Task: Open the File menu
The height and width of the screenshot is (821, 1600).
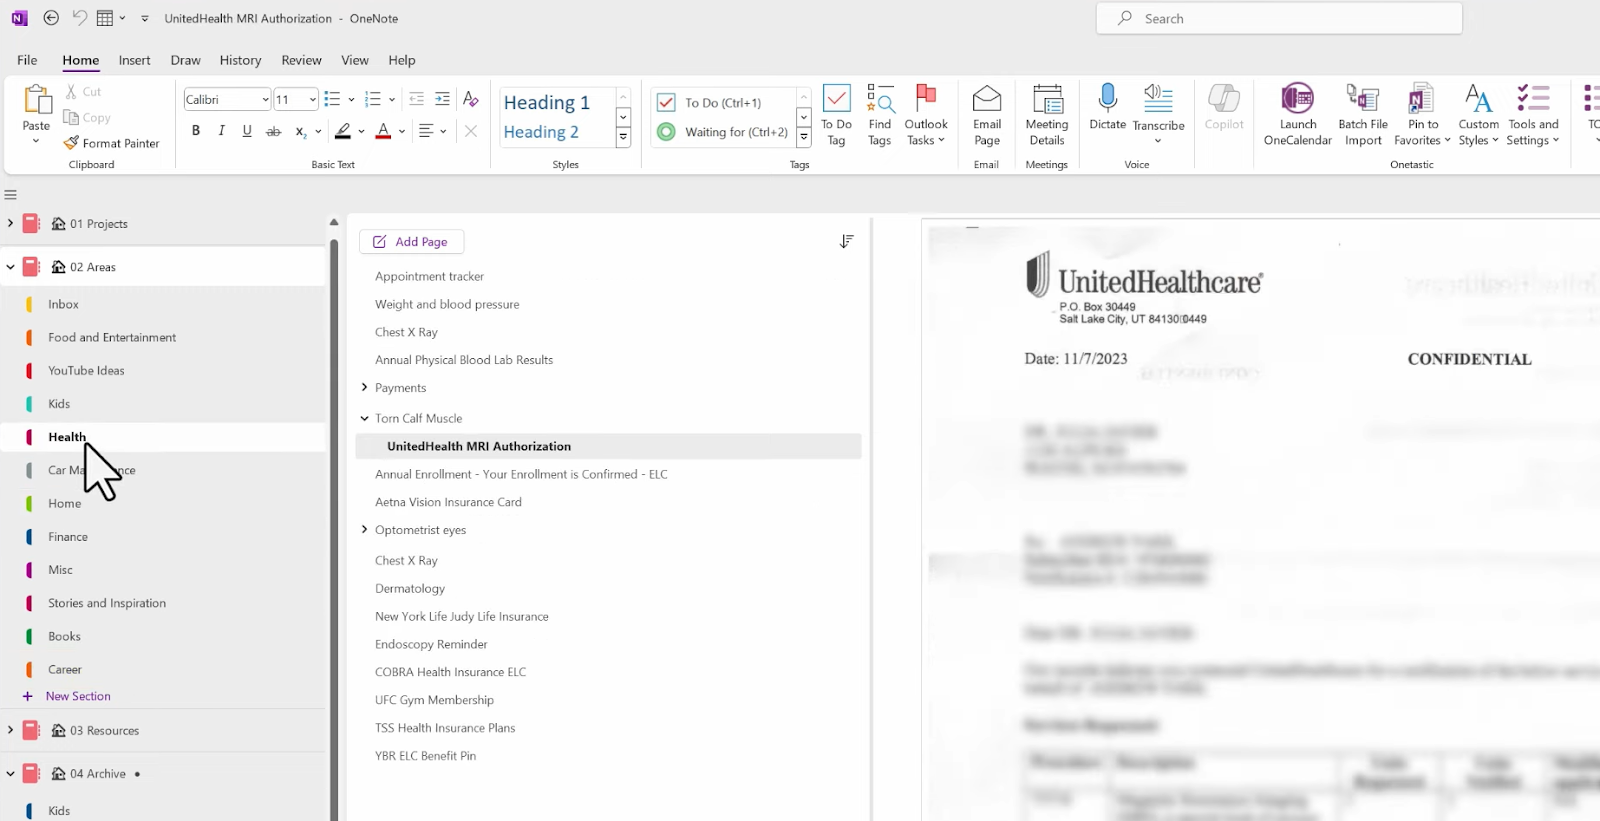Action: tap(27, 60)
